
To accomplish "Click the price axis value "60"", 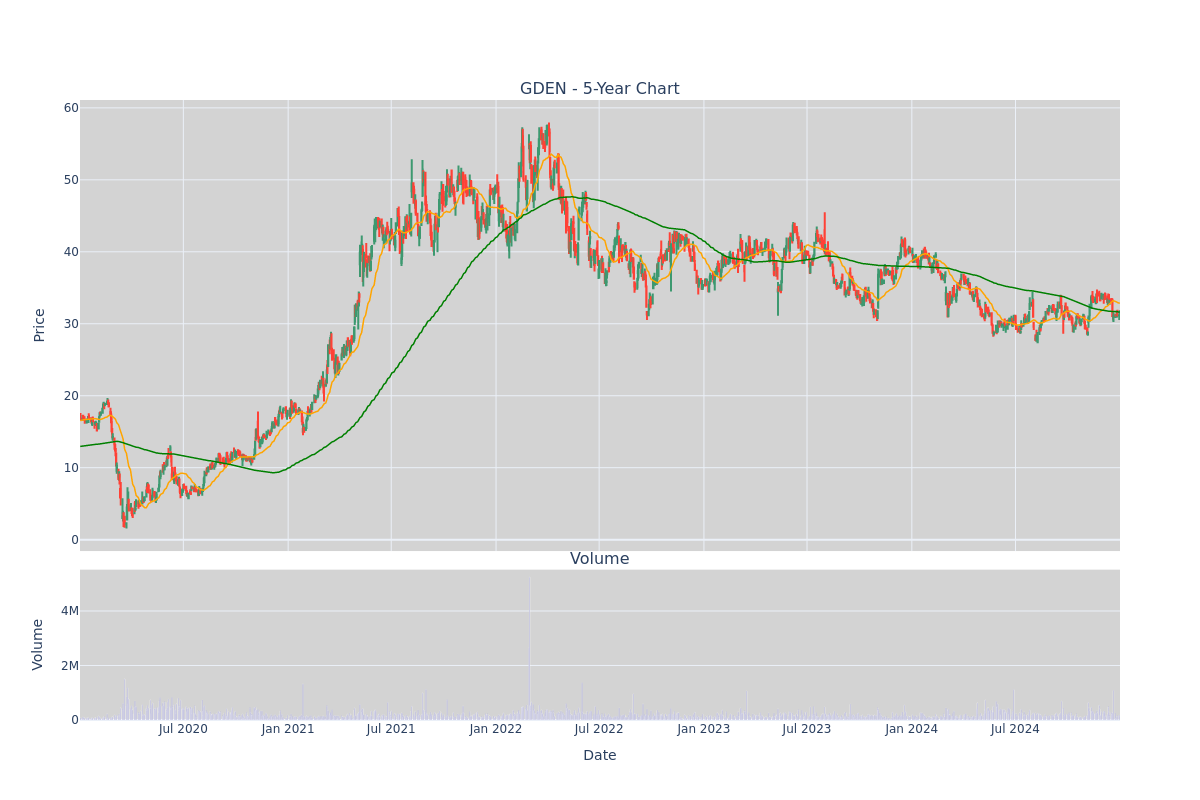I will coord(71,108).
